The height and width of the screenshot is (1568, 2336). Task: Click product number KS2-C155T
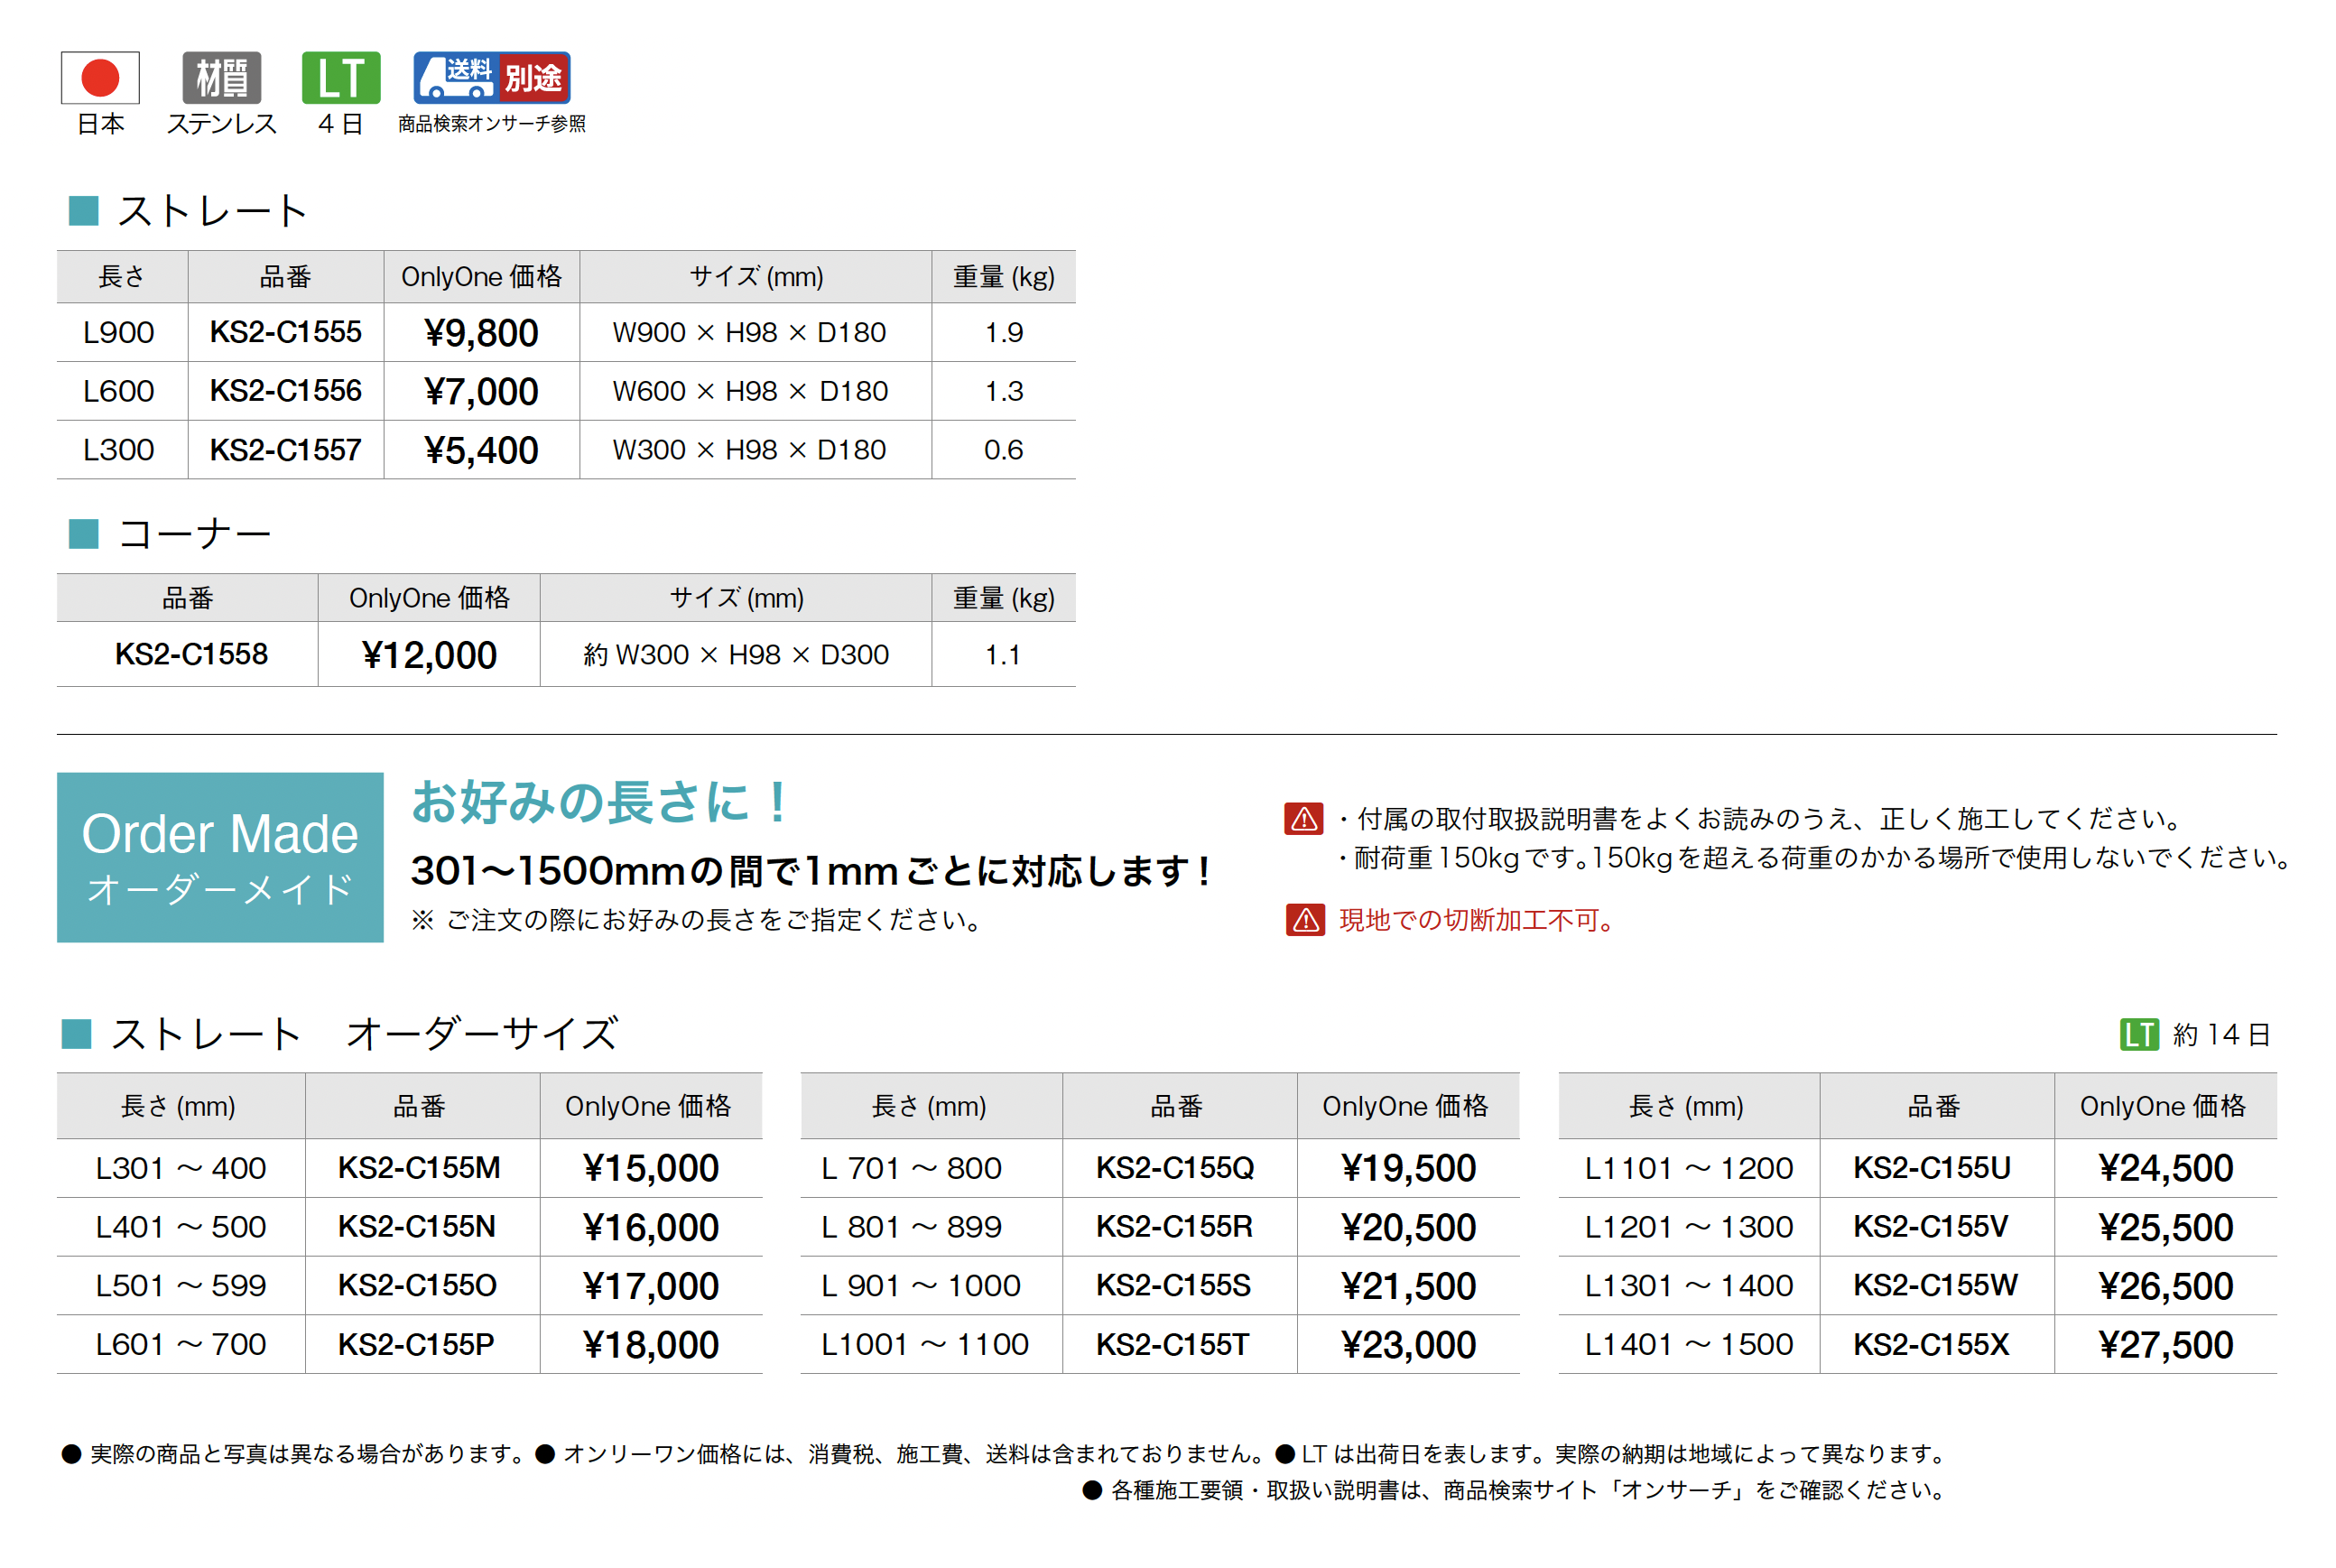point(1173,1345)
